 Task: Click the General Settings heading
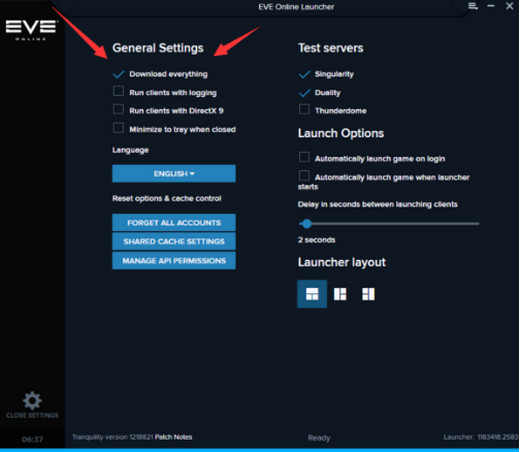(158, 48)
